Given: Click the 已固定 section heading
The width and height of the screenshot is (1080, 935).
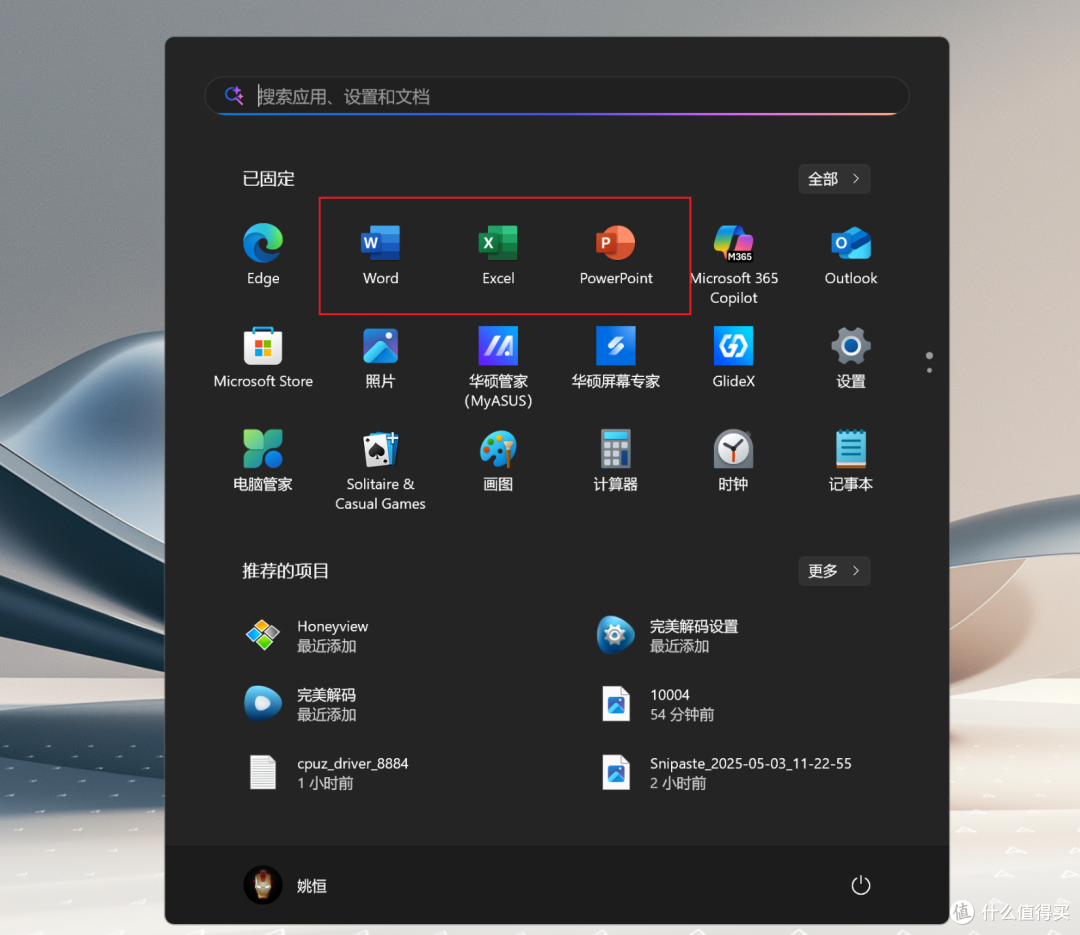Looking at the screenshot, I should click(x=269, y=179).
